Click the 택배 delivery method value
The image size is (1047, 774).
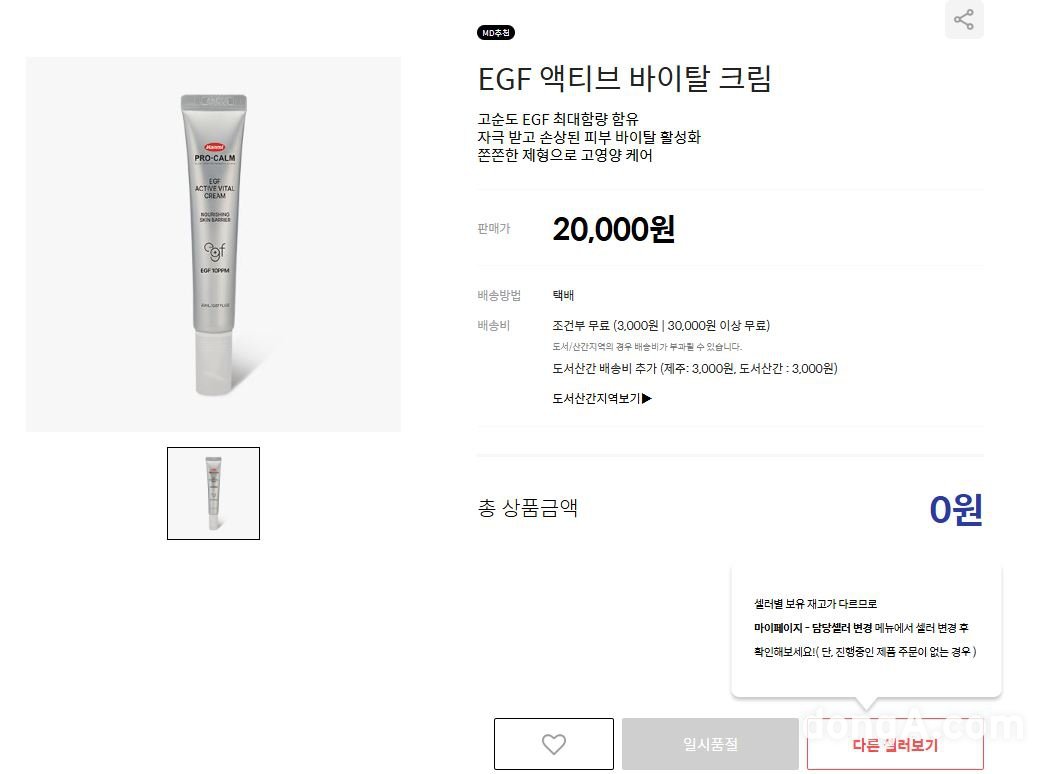tap(564, 295)
